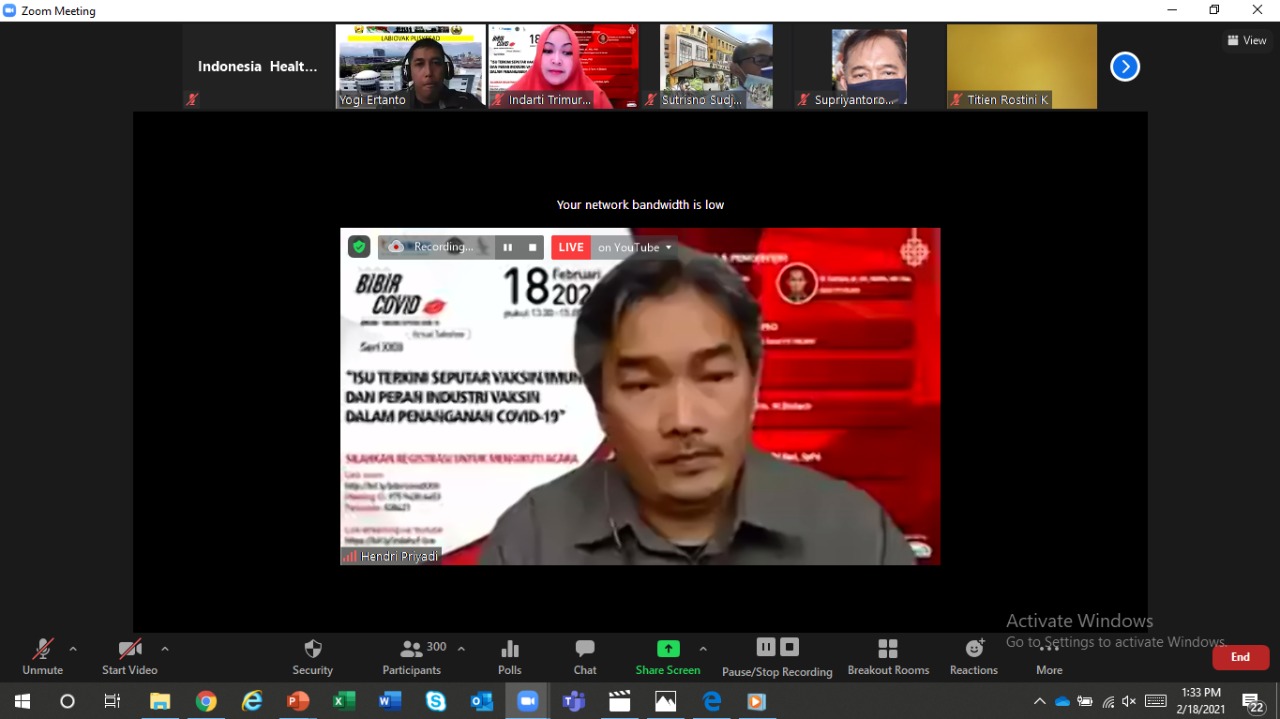Open Cortana search circle
The height and width of the screenshot is (719, 1280).
coord(68,701)
